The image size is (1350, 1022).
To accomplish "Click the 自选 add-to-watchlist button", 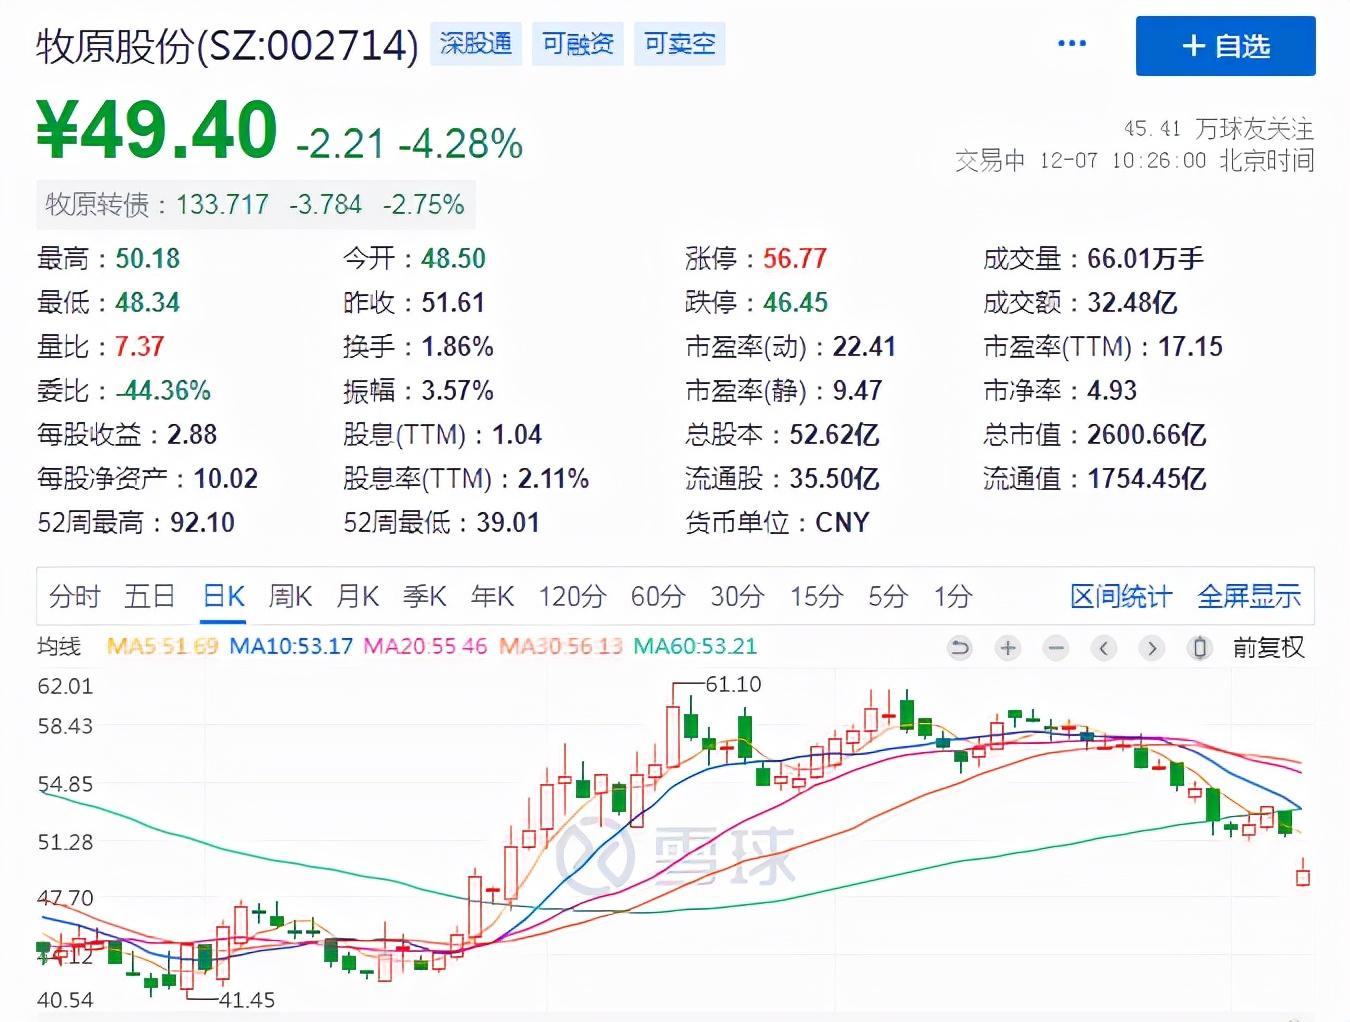I will tap(1225, 46).
